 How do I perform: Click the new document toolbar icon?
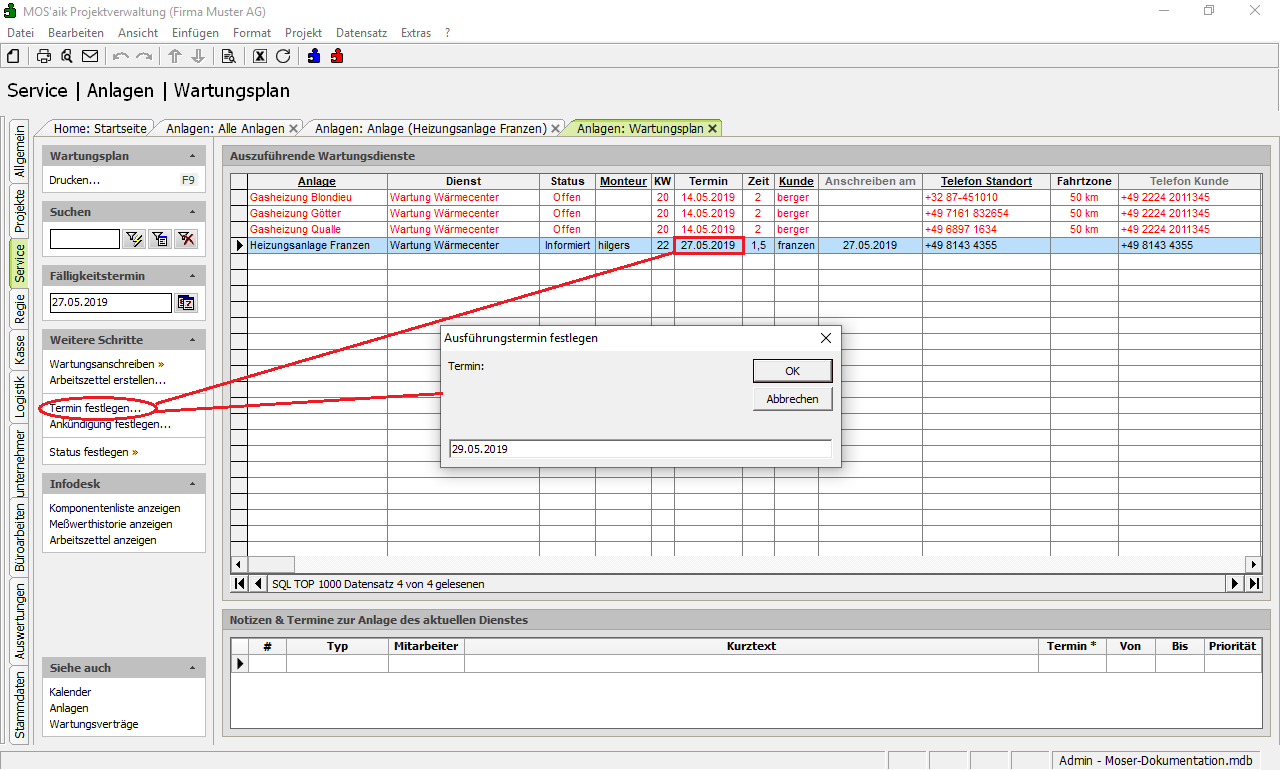tap(13, 56)
